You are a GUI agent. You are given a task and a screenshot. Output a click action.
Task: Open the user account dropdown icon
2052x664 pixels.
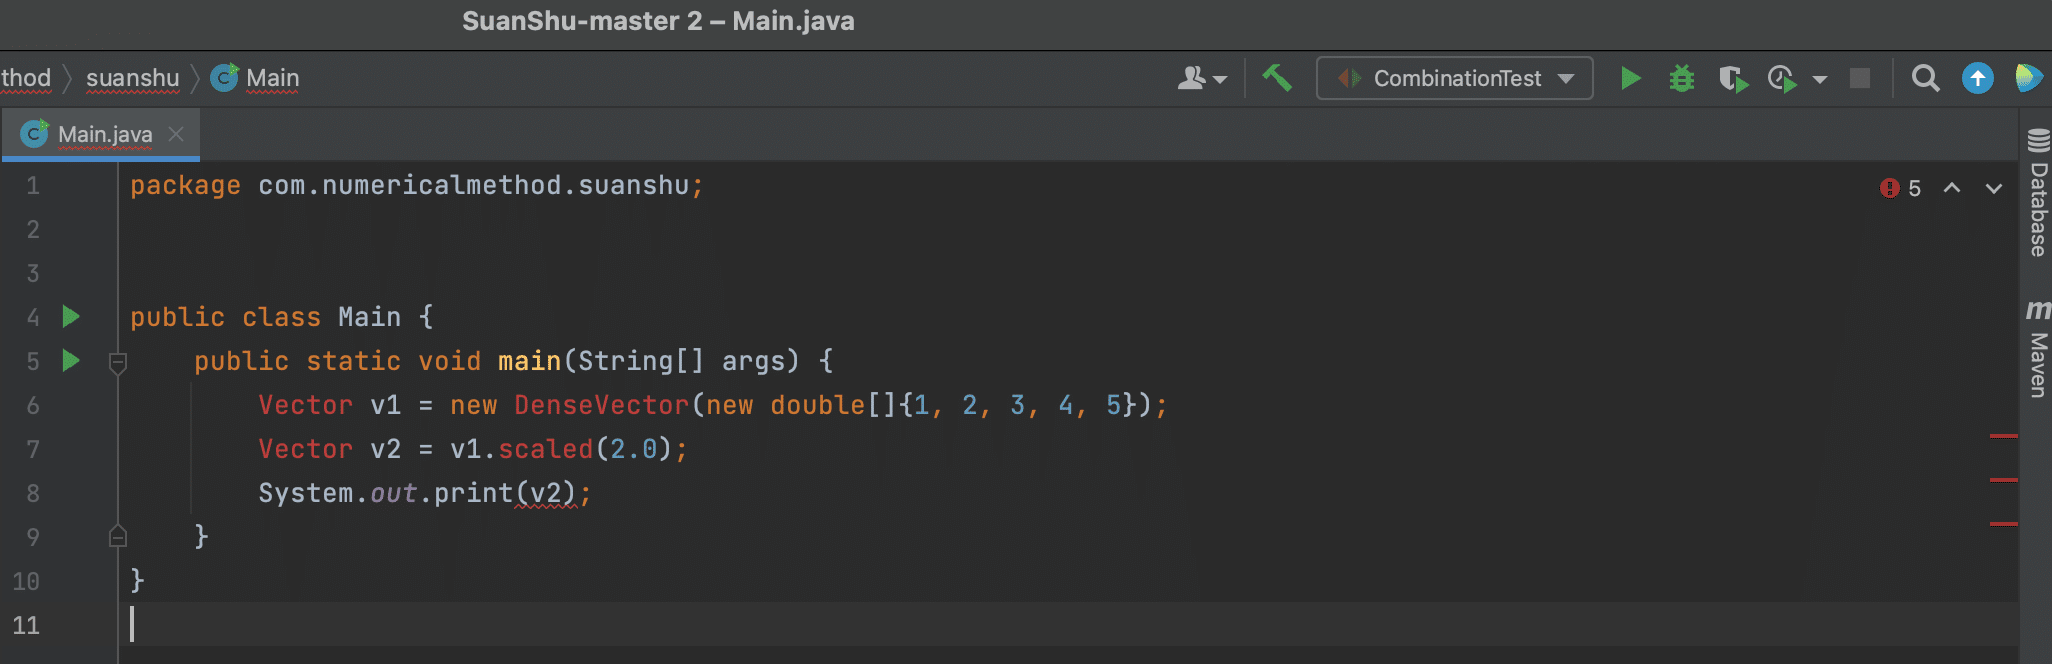pyautogui.click(x=1201, y=78)
